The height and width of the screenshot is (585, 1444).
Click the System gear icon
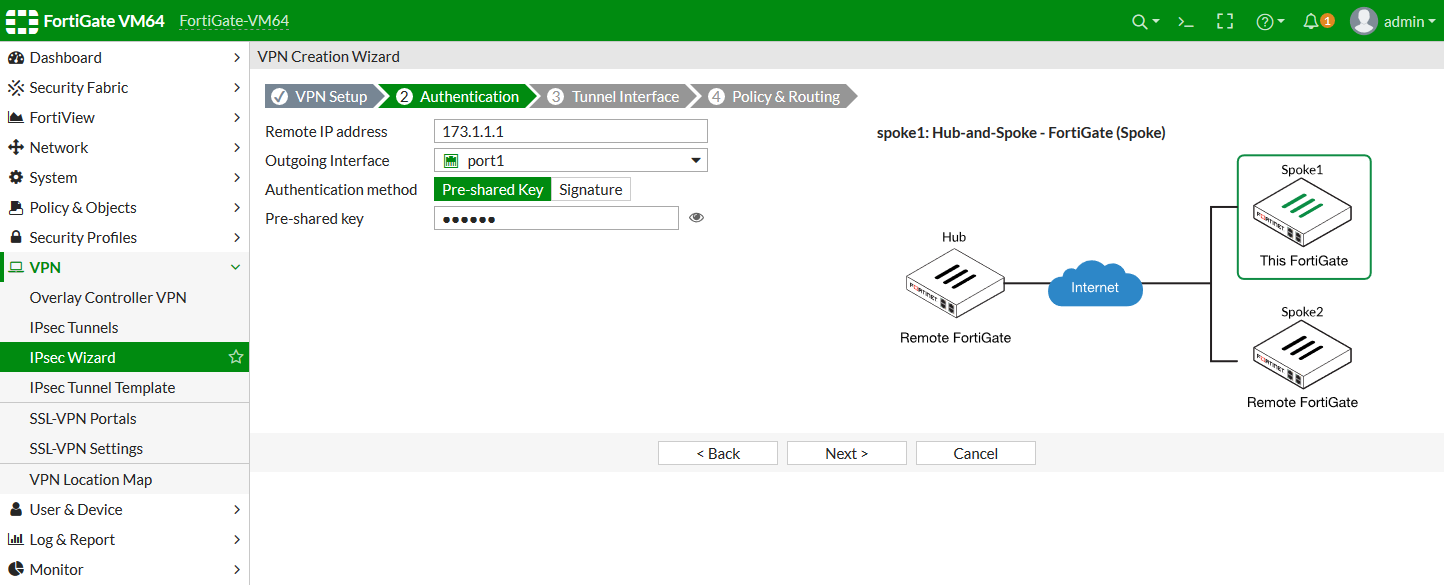15,178
